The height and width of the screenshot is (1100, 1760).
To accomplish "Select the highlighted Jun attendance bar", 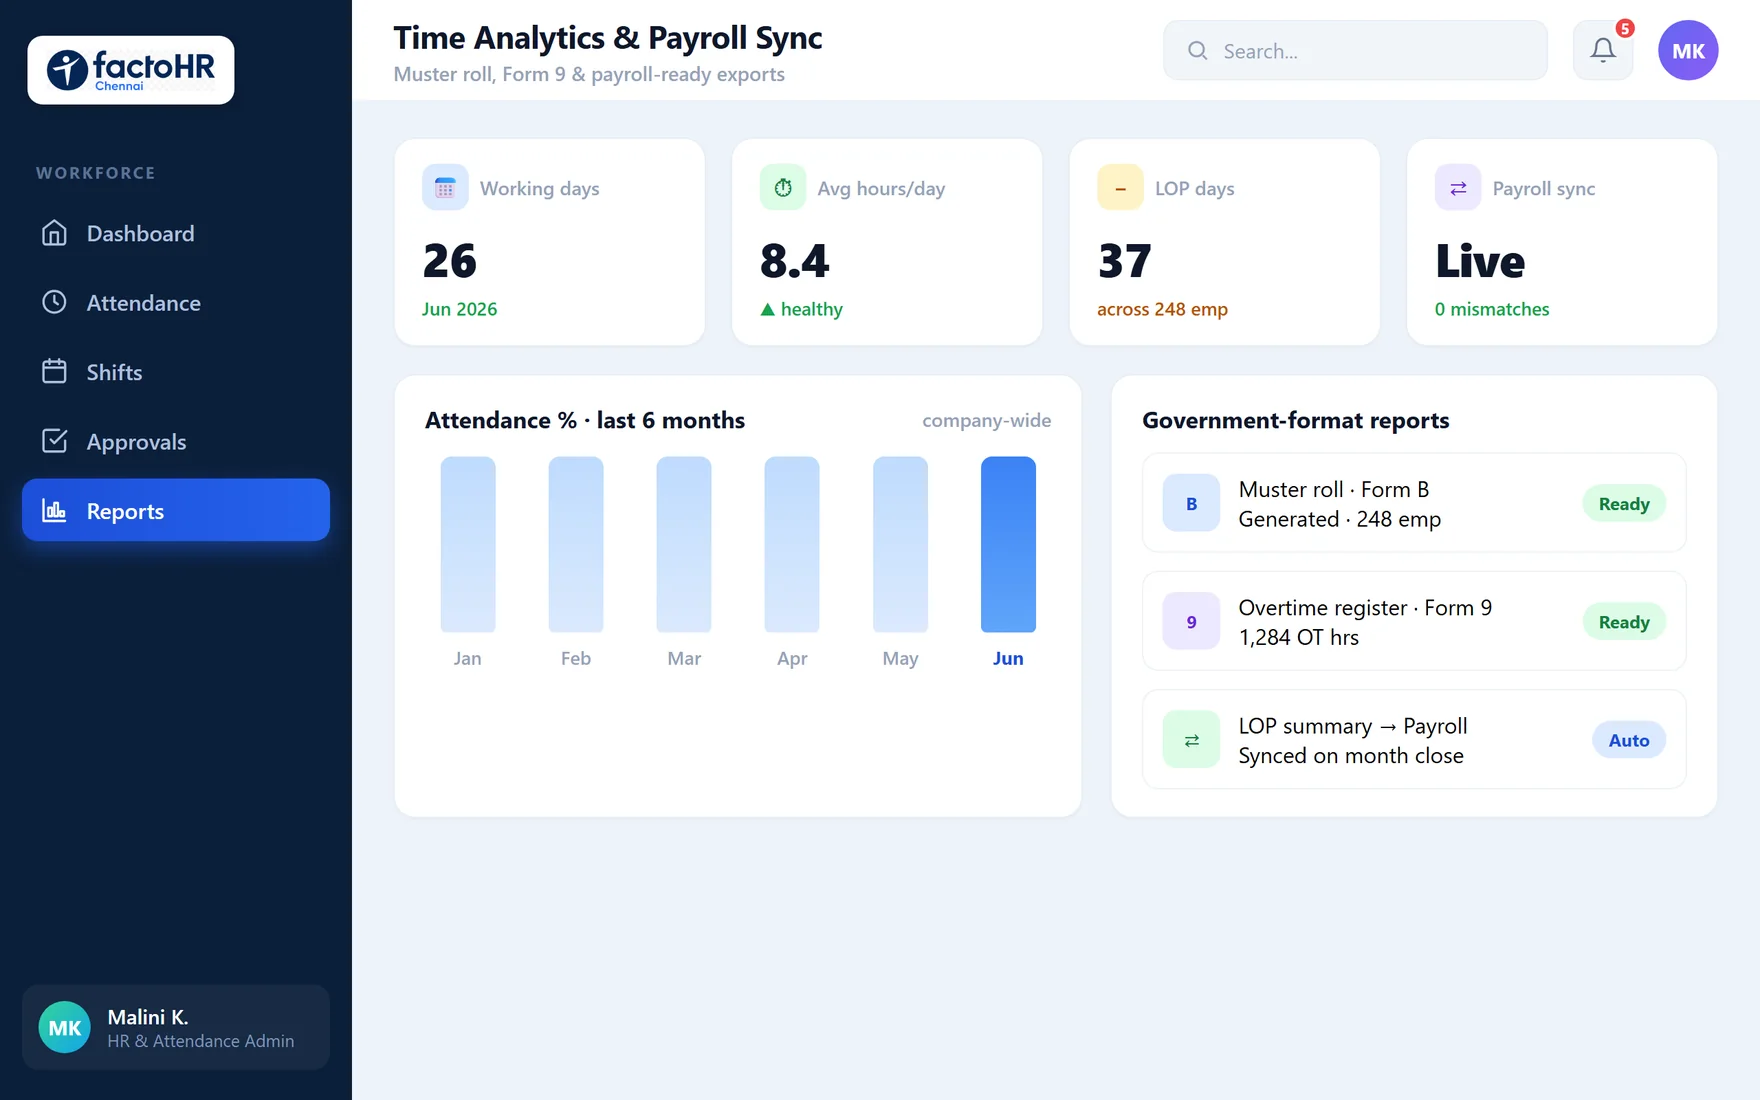I will (1008, 544).
